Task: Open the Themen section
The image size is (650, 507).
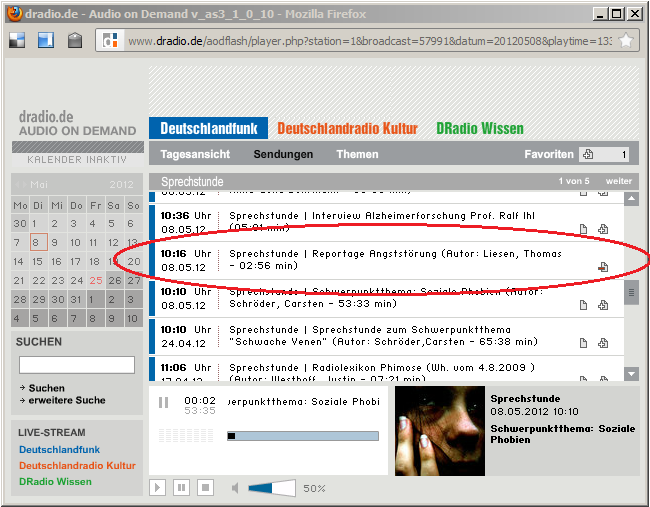Action: pos(357,155)
